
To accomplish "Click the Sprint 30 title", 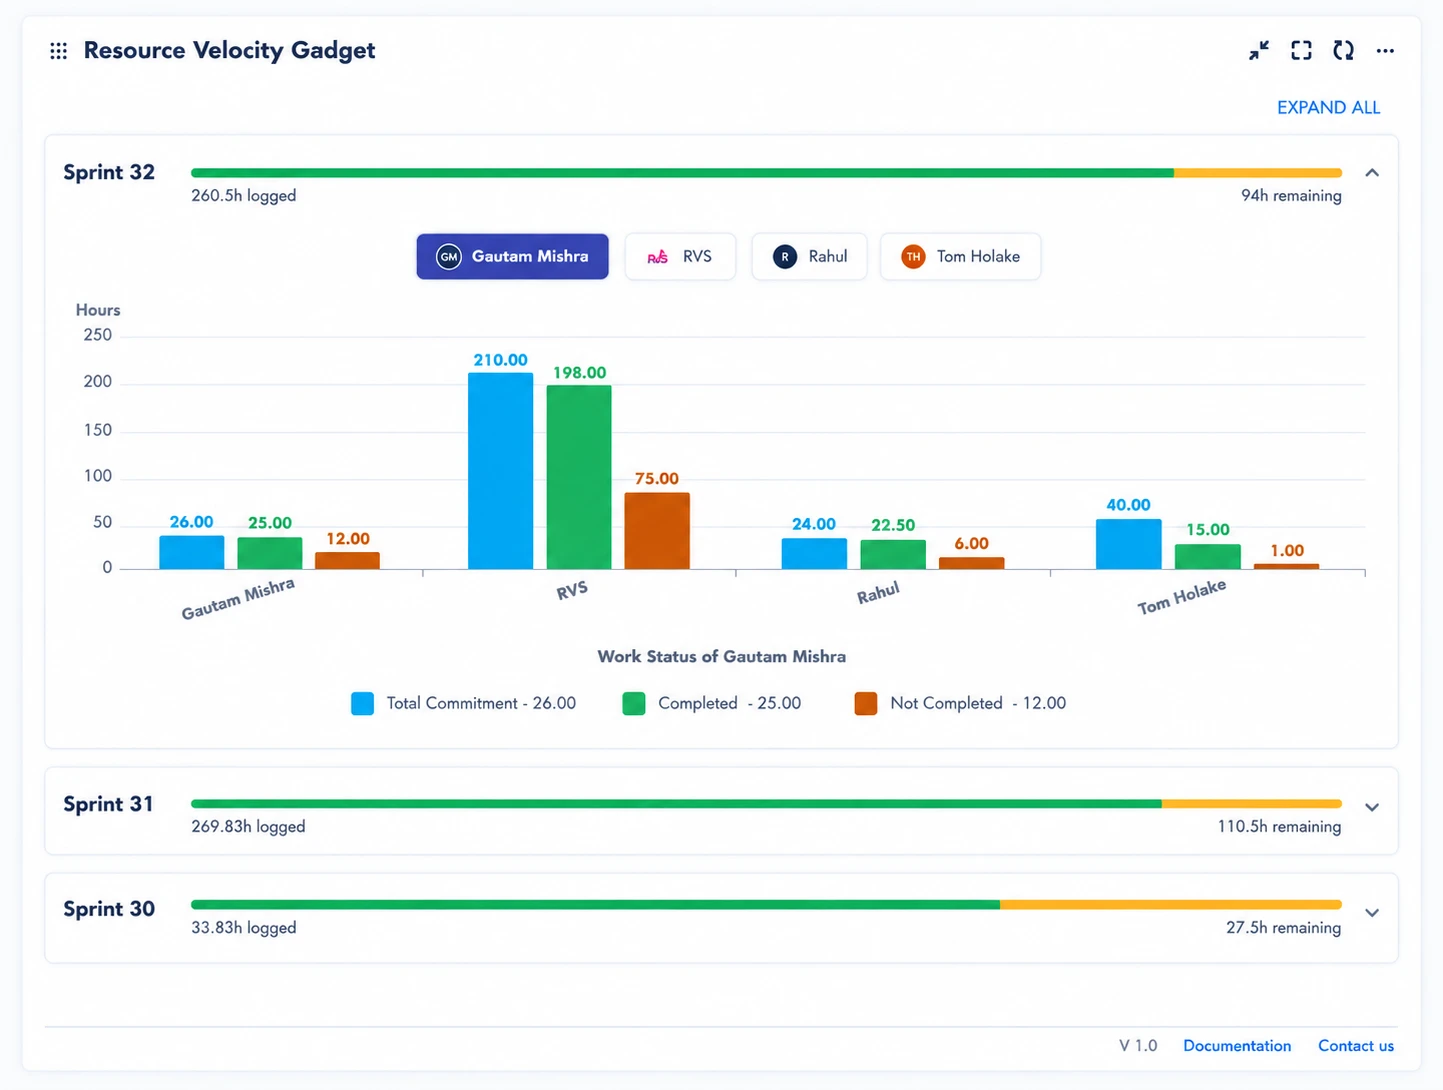I will point(109,910).
